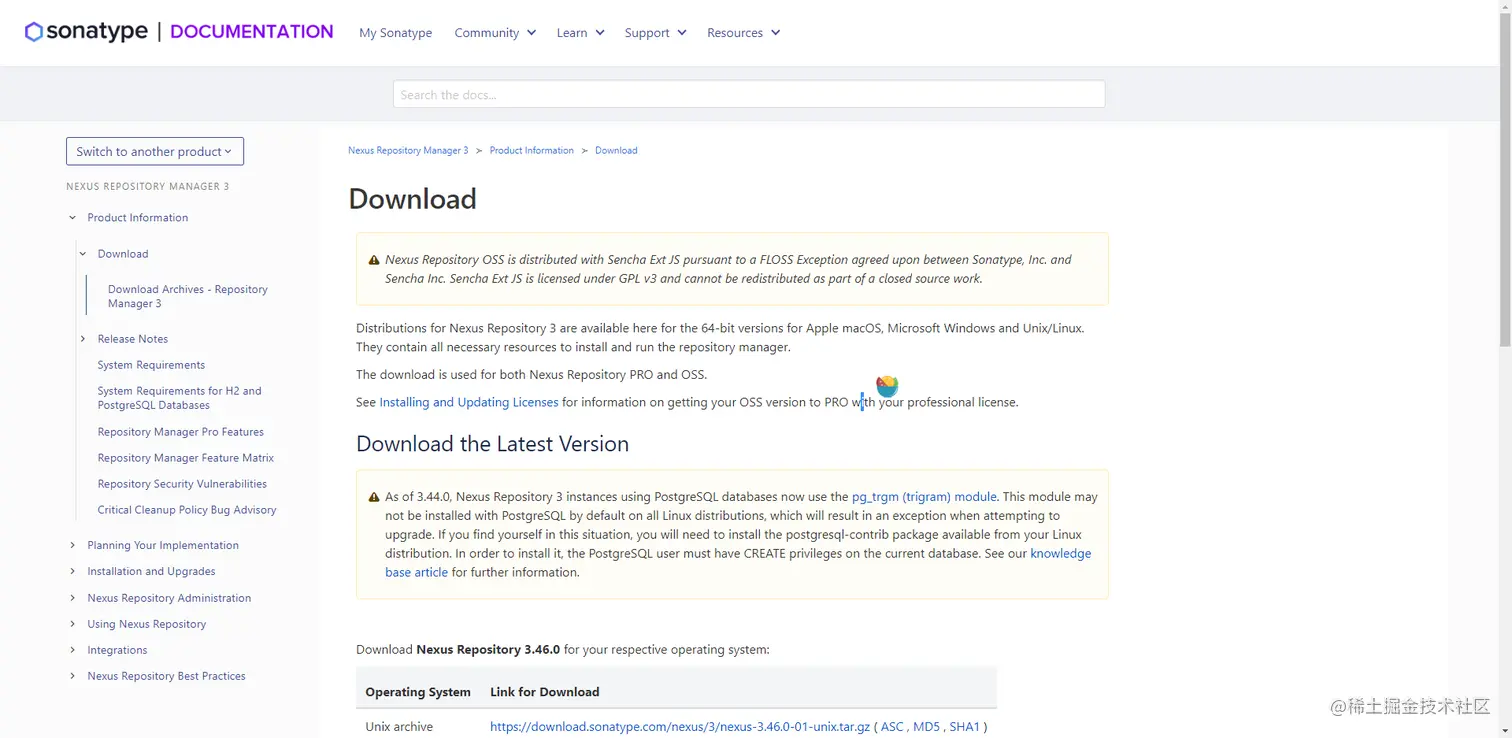
Task: Open Repository Security Vulnerabilities page
Action: (x=182, y=484)
